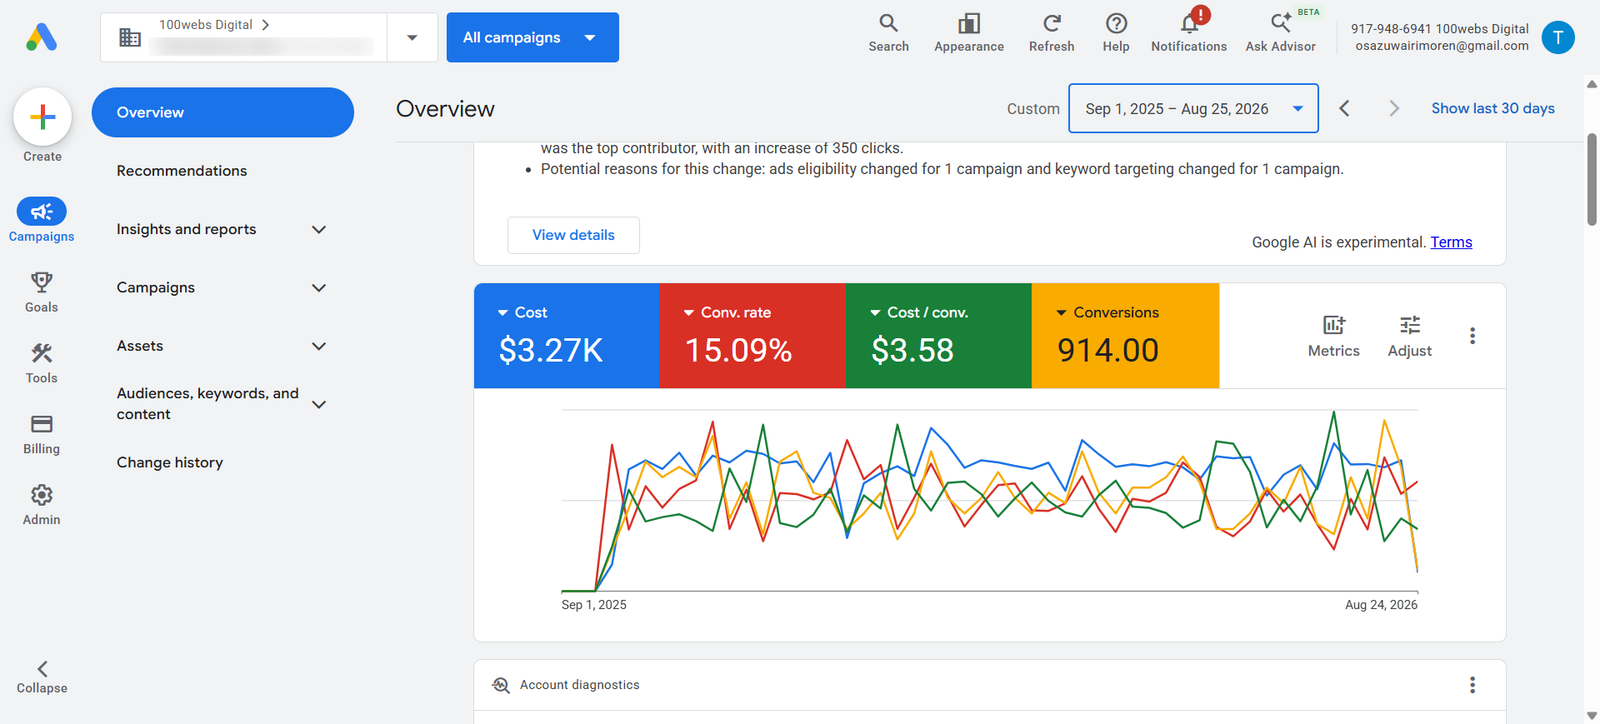The height and width of the screenshot is (724, 1600).
Task: Open date range picker Sep 1, 2025
Action: point(1193,108)
